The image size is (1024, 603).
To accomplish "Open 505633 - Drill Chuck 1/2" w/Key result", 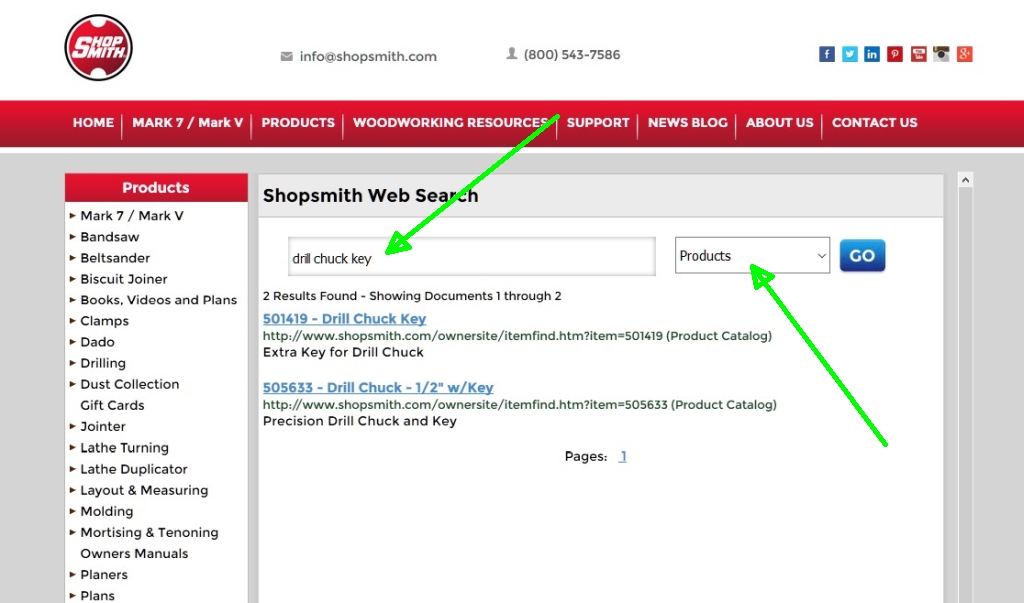I will click(377, 387).
